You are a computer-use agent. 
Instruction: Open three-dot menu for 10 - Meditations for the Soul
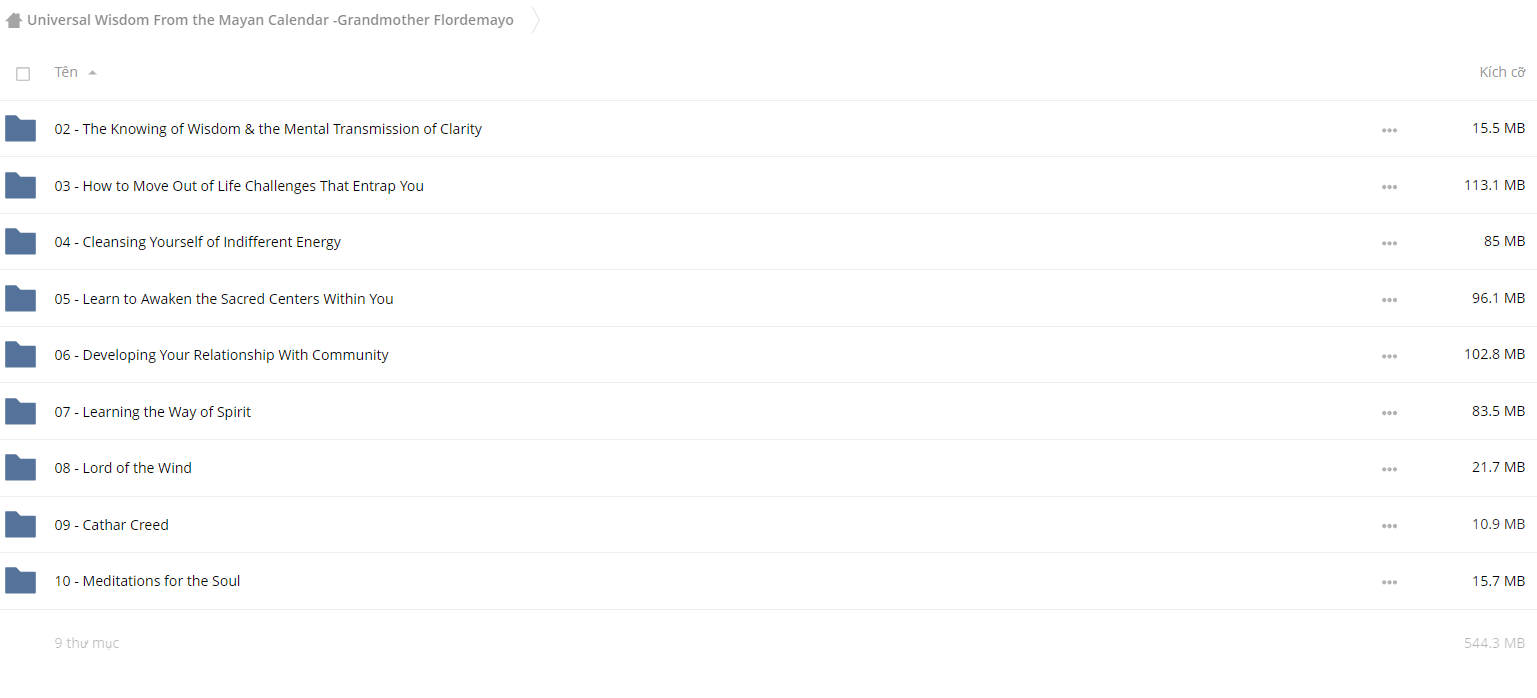[1389, 582]
